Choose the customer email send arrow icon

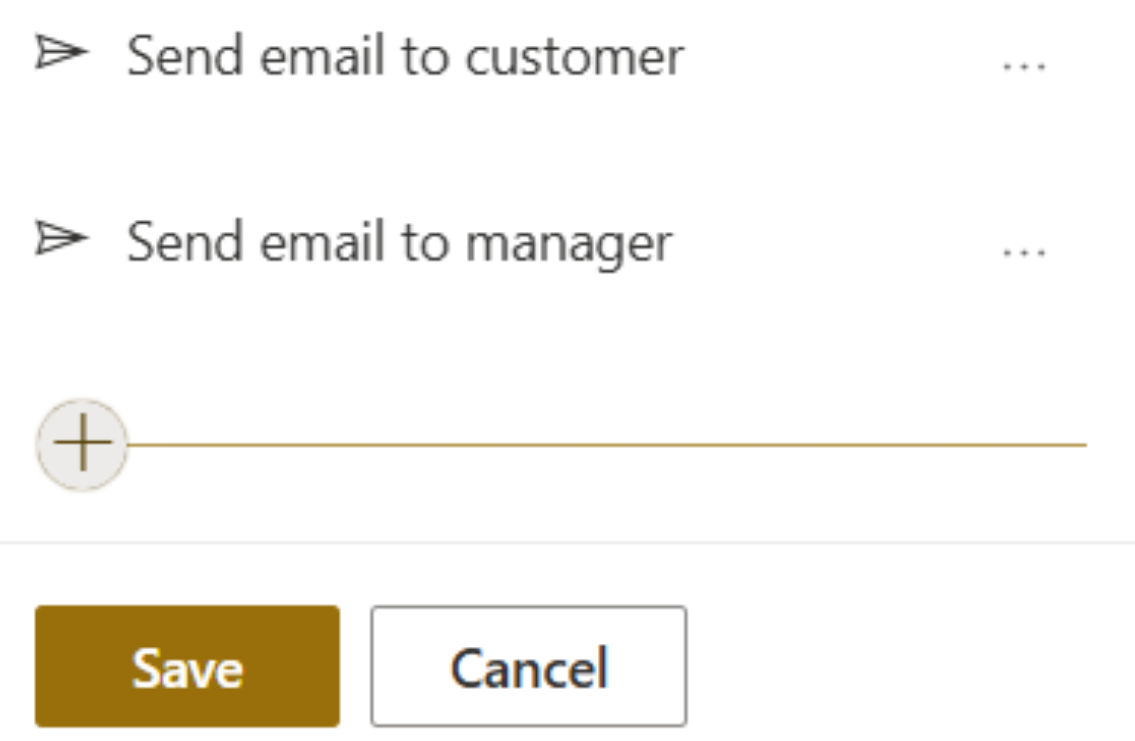click(x=62, y=53)
